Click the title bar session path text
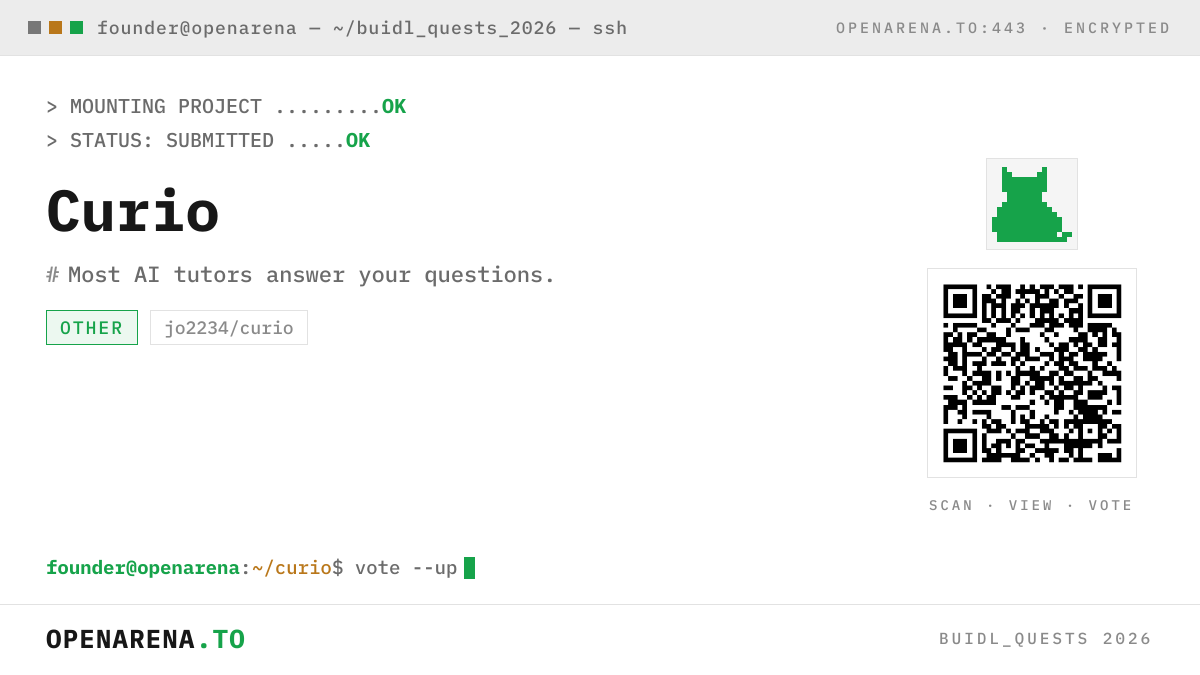 click(x=362, y=28)
